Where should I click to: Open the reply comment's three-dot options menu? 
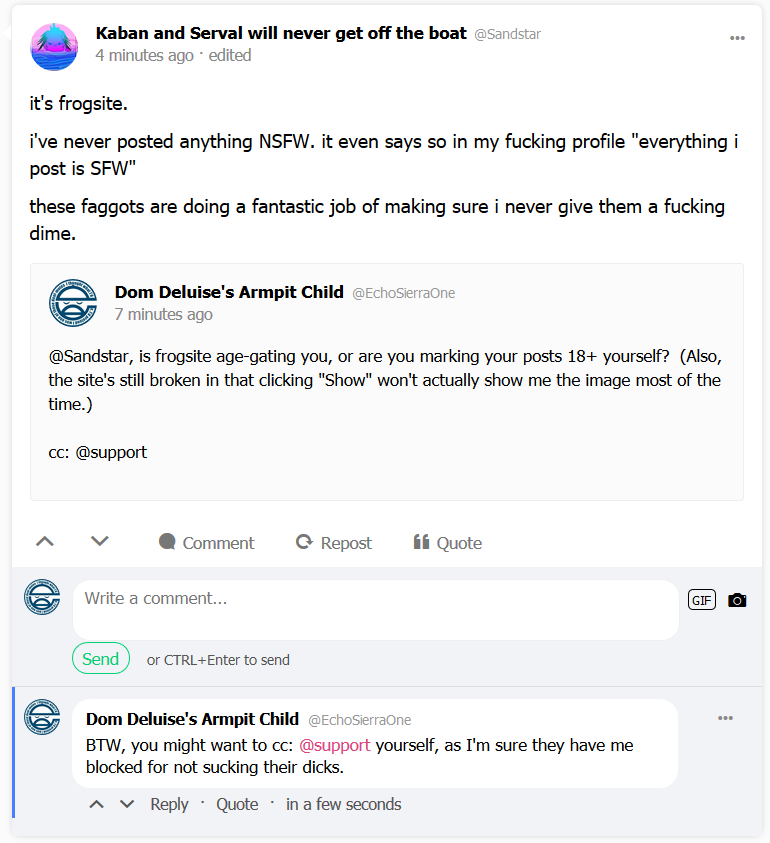[725, 718]
